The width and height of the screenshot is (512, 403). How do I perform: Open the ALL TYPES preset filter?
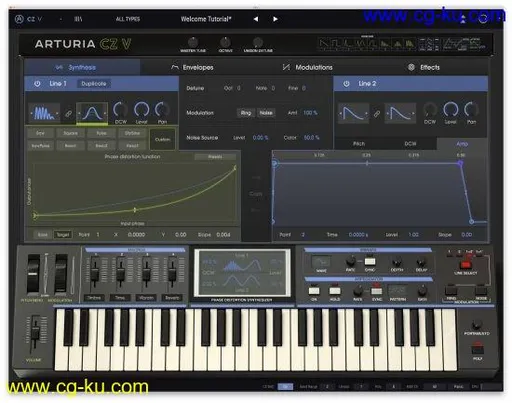[128, 19]
